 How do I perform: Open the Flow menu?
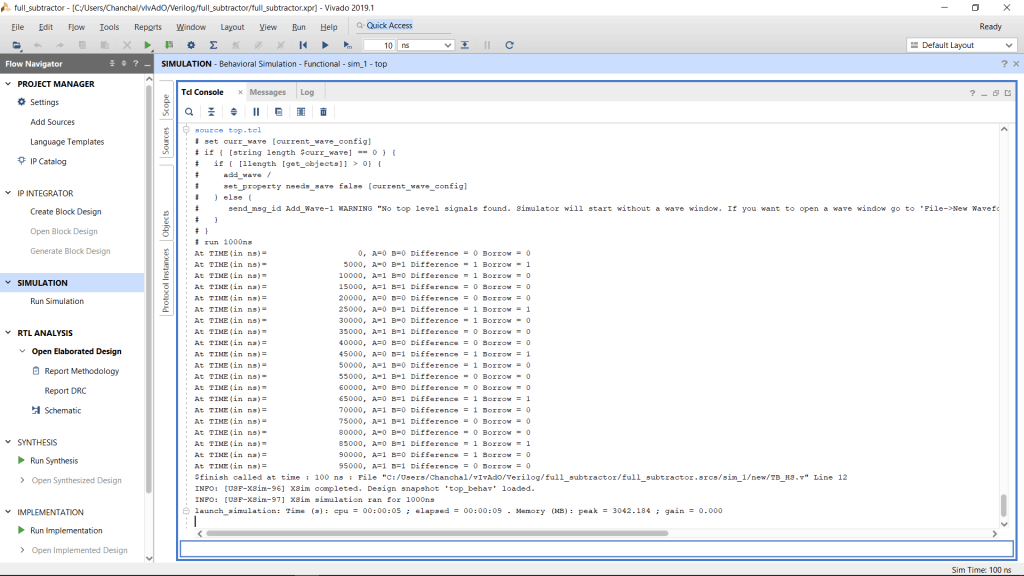pos(76,27)
